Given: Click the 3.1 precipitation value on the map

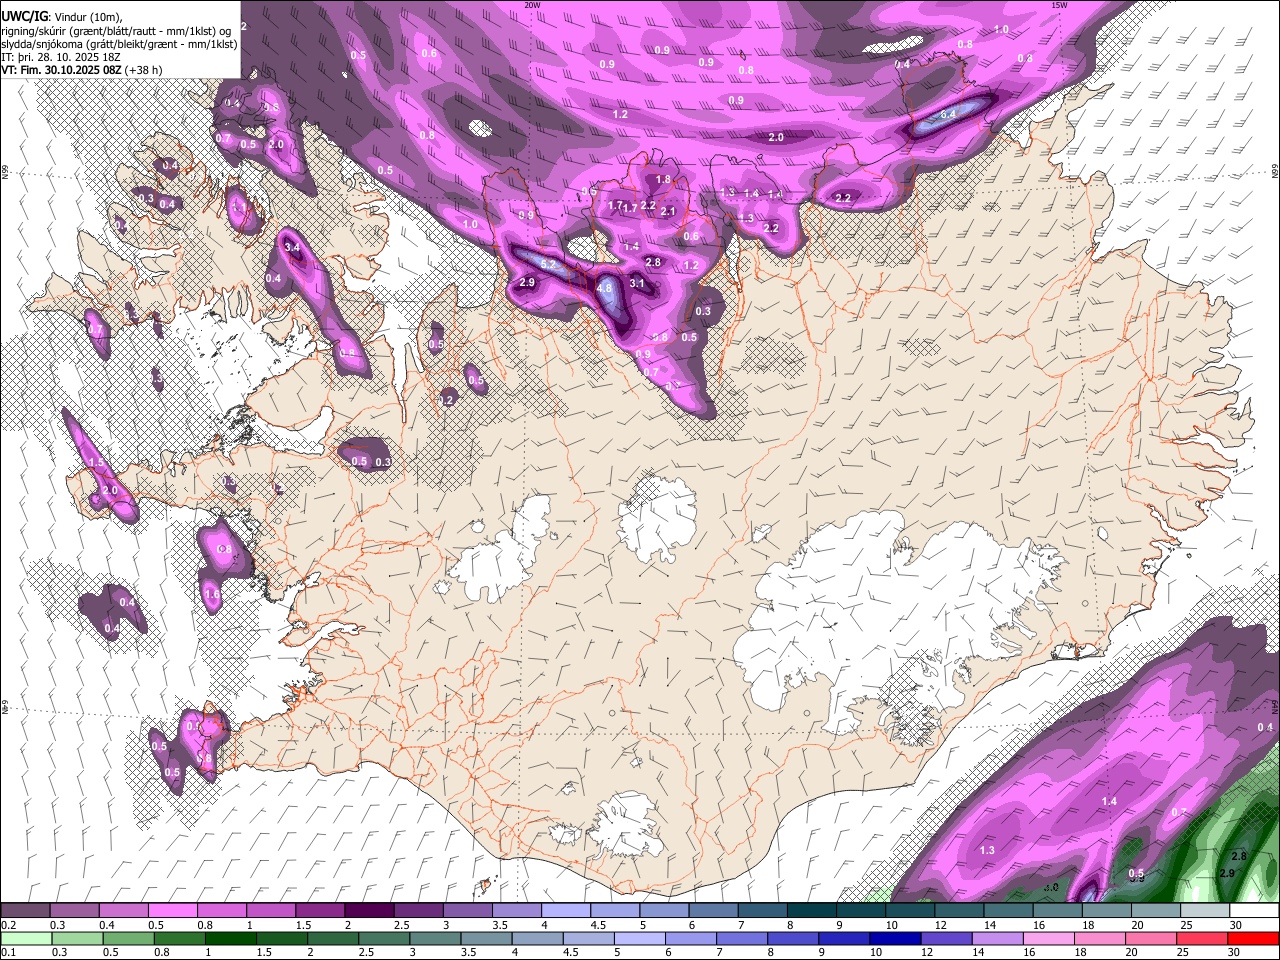Looking at the screenshot, I should coord(637,284).
